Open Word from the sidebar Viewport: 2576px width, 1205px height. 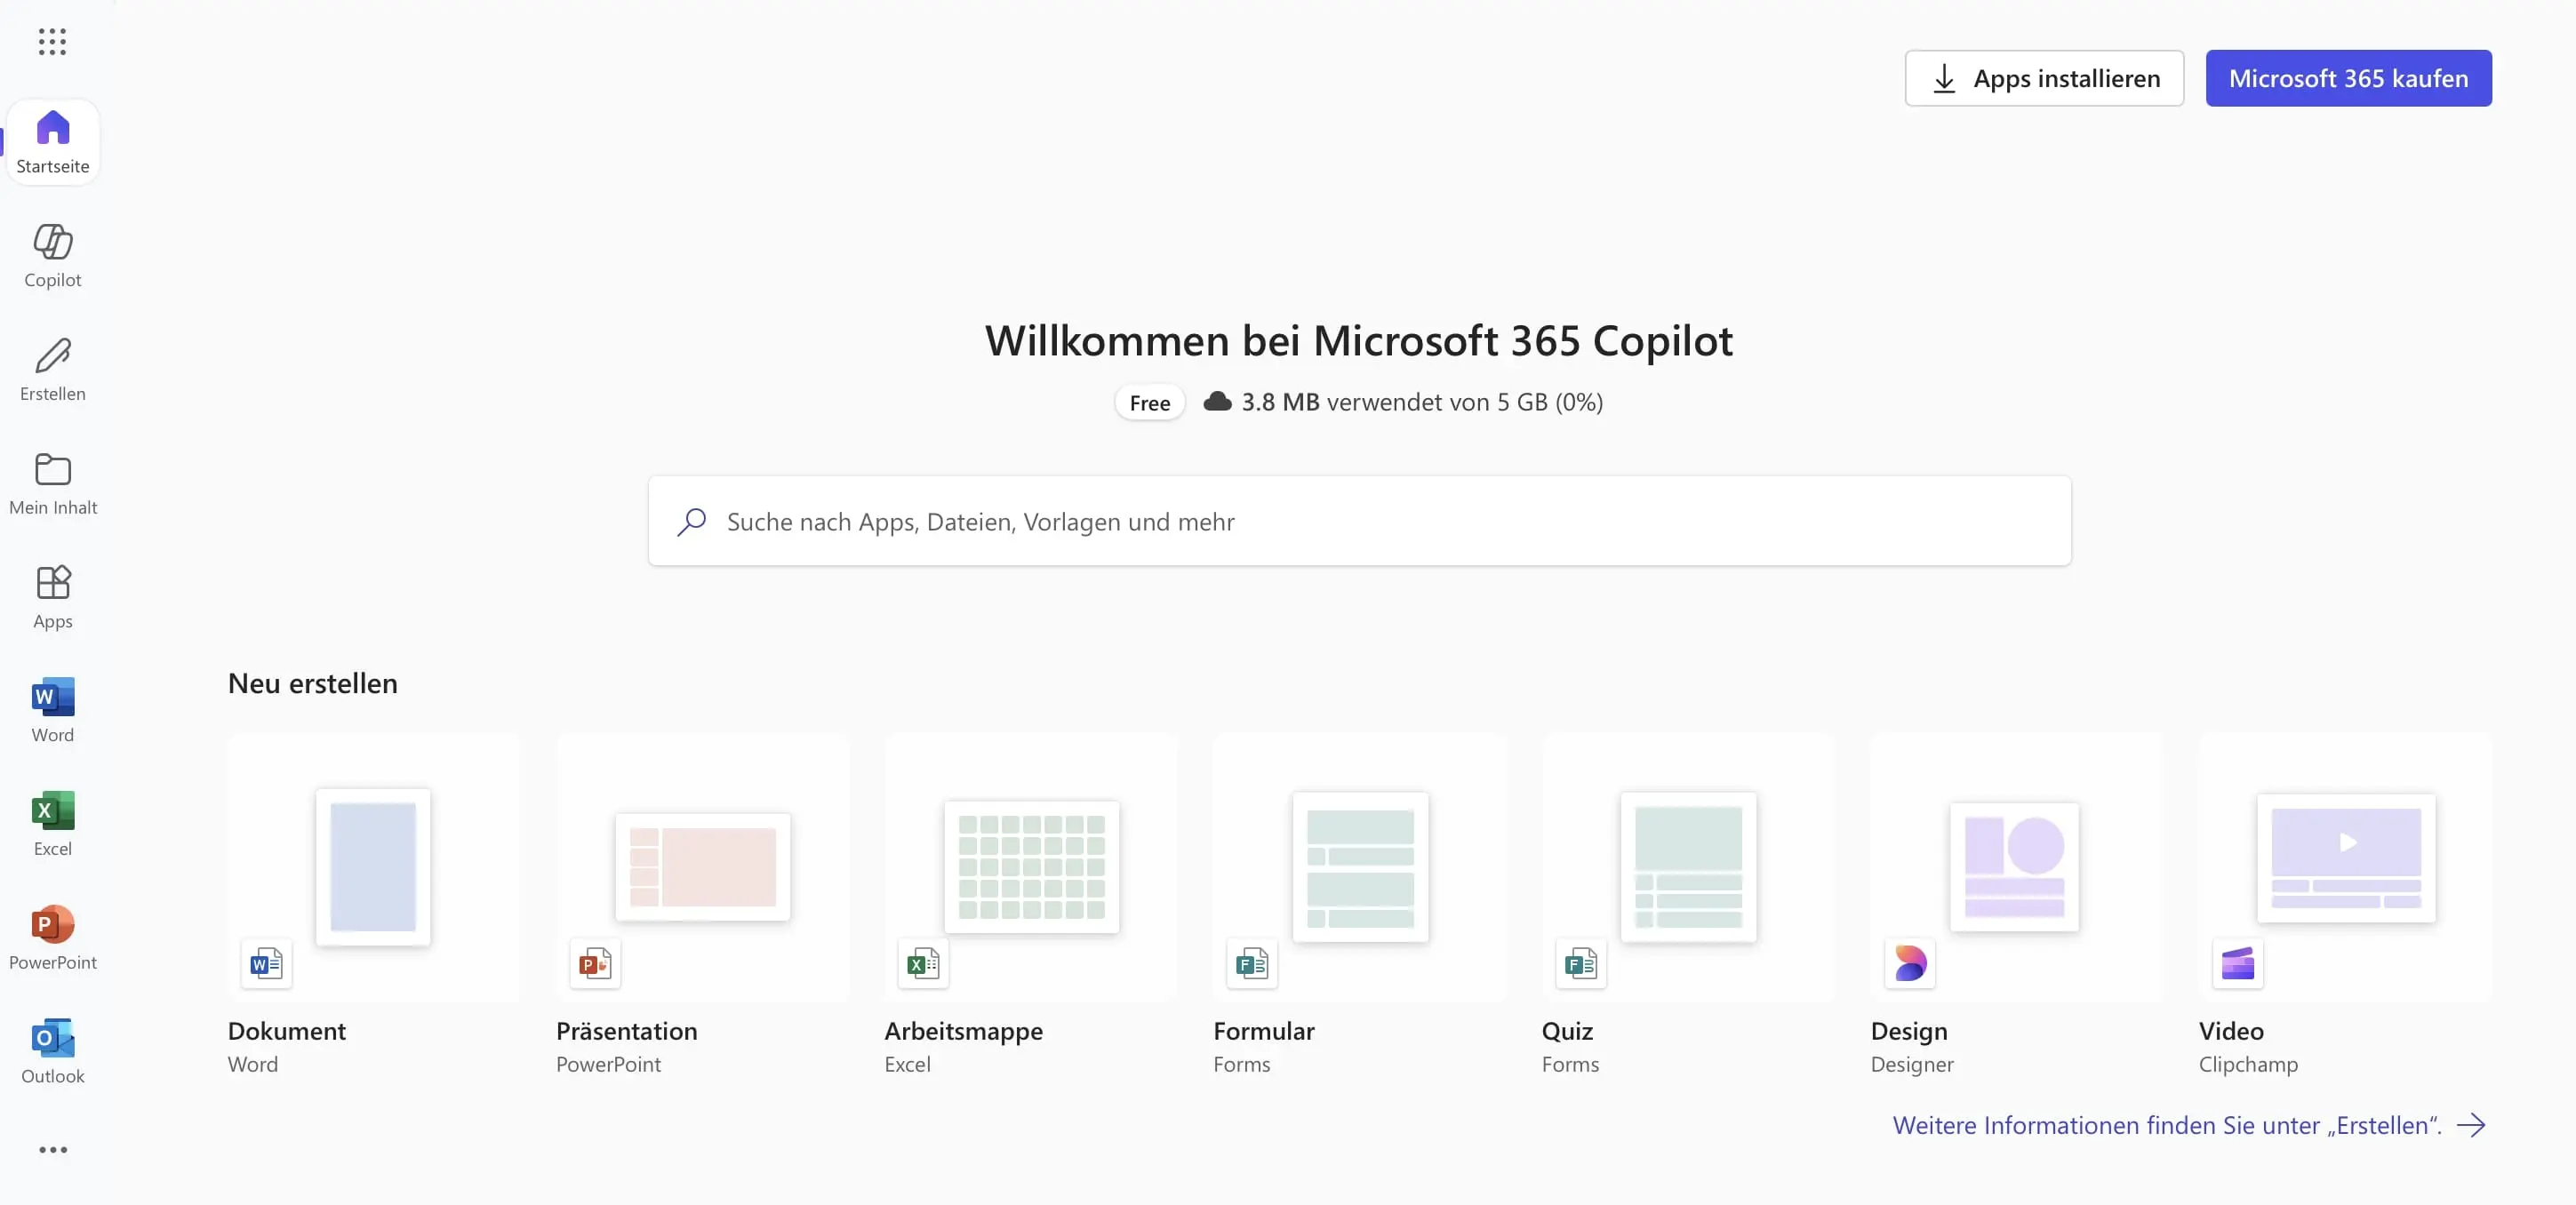[x=52, y=710]
